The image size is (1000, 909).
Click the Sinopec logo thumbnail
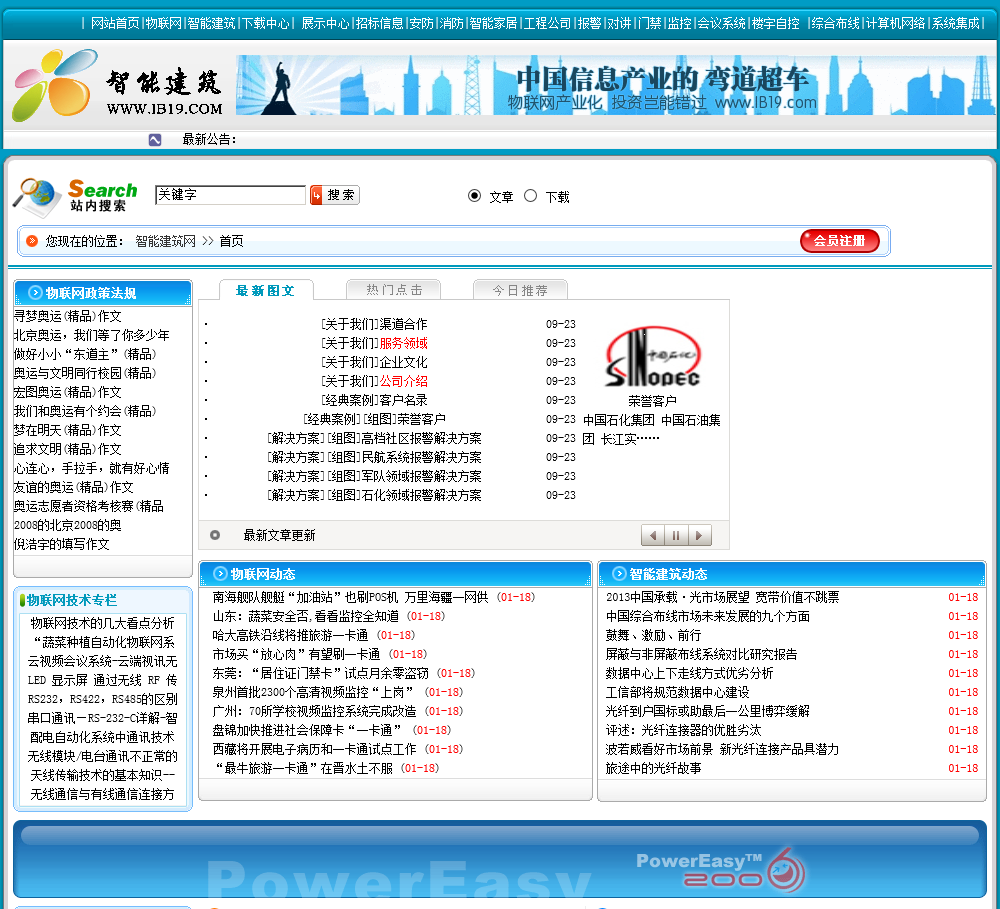pyautogui.click(x=652, y=357)
